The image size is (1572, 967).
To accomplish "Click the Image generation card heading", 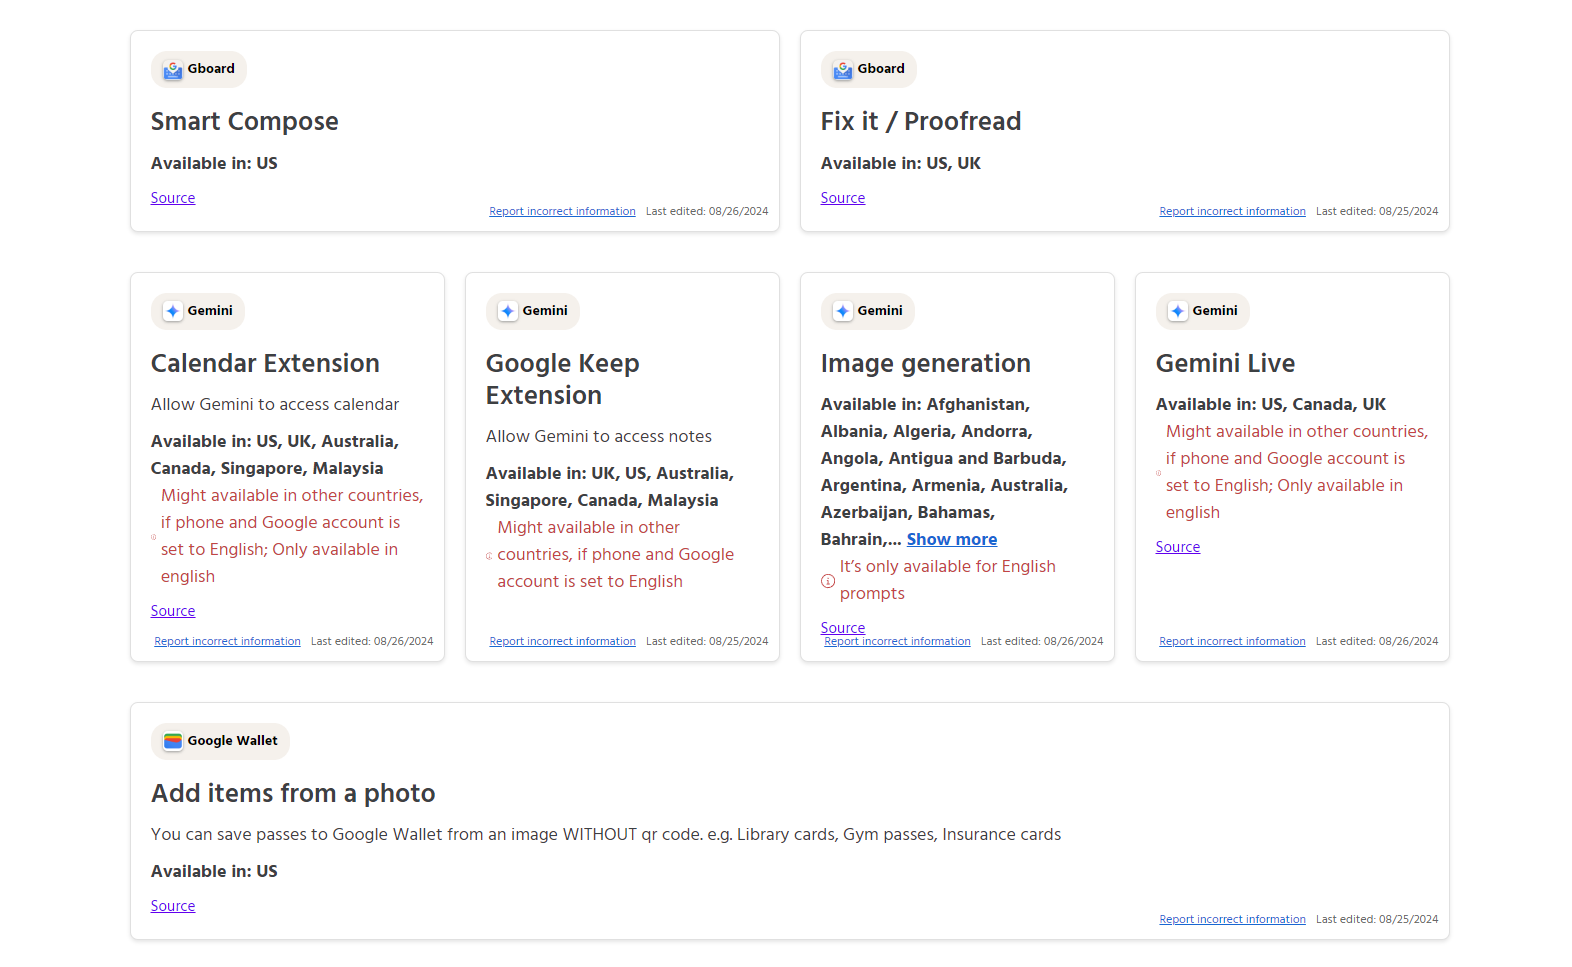I will tap(925, 363).
